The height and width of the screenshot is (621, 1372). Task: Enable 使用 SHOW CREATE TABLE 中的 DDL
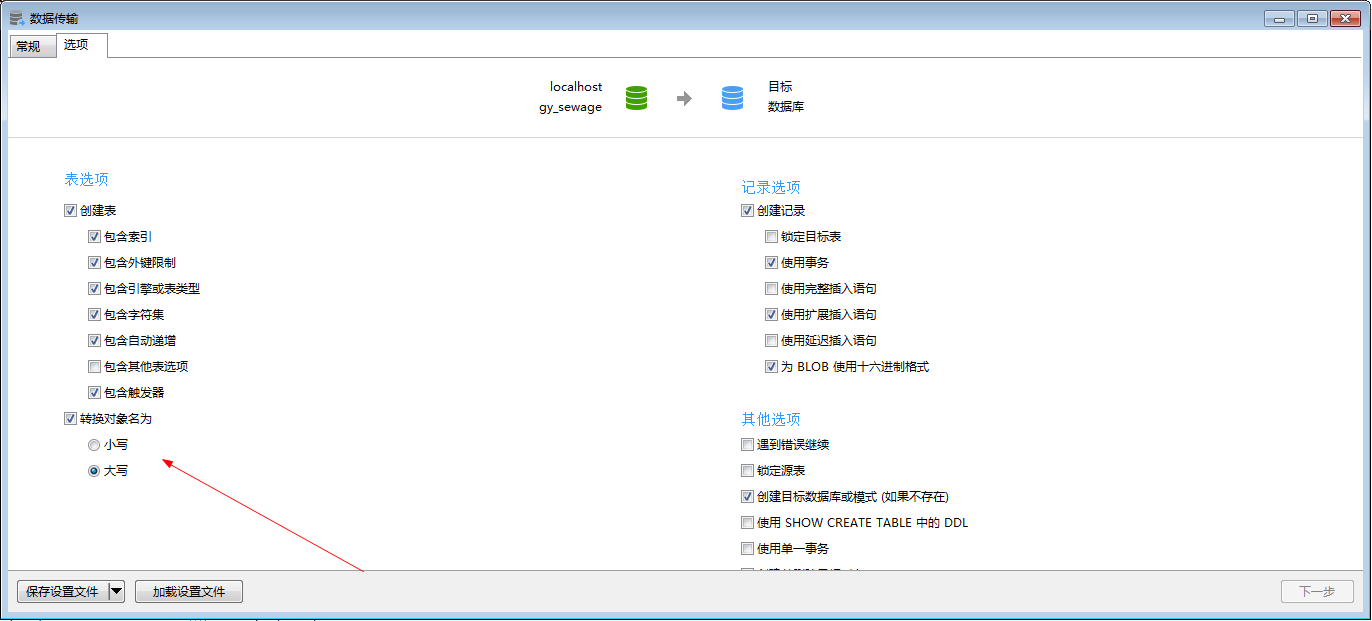click(x=747, y=522)
